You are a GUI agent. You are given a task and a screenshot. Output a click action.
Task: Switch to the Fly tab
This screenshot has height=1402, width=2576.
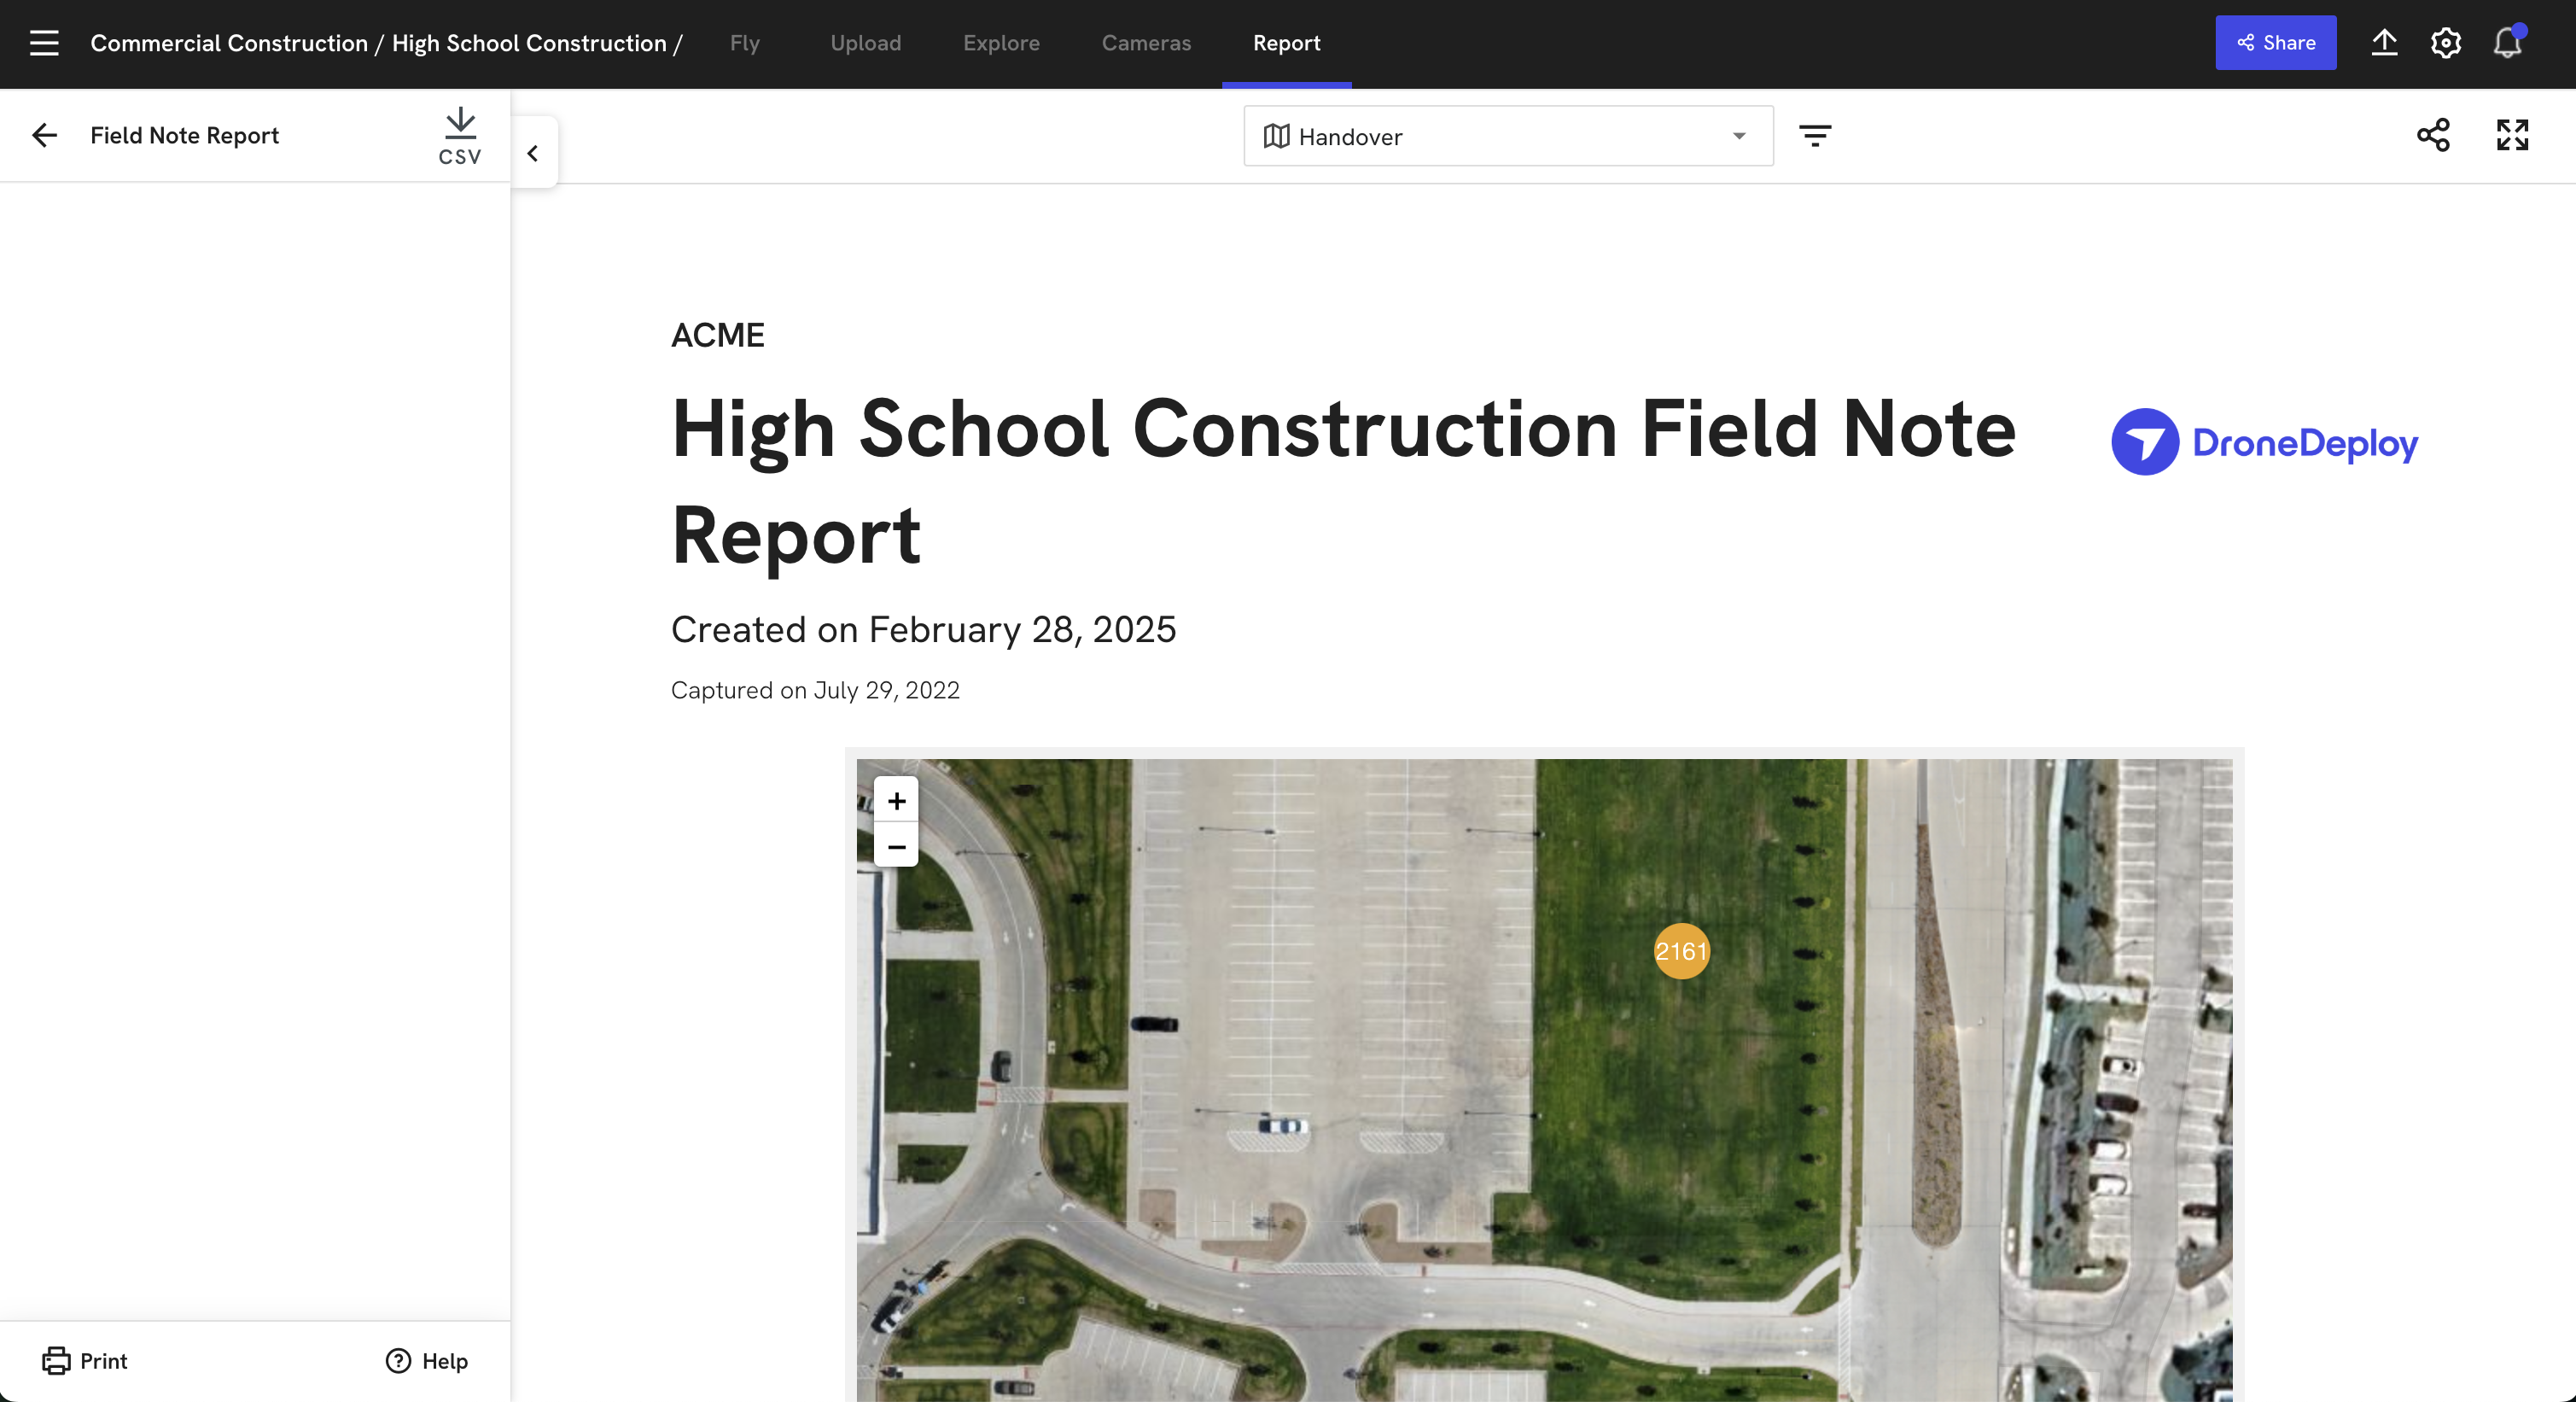745,43
